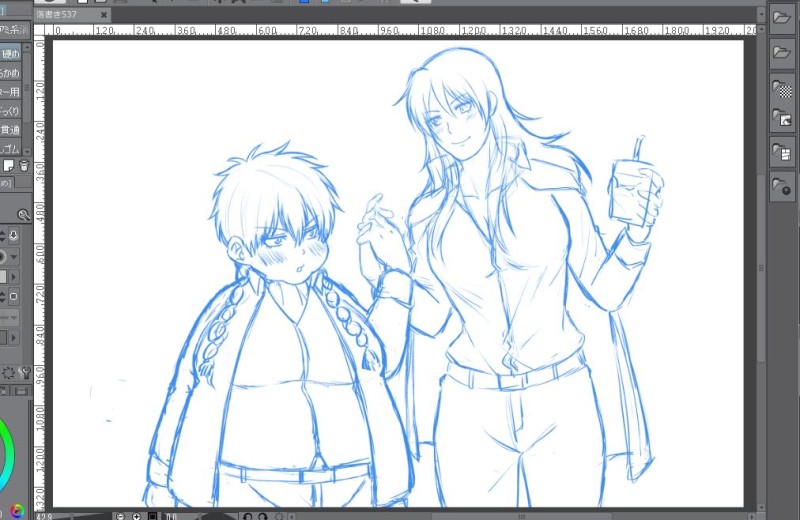Viewport: 800px width, 520px height.
Task: Adjust tool size stepper arrows
Action: [x=3, y=236]
